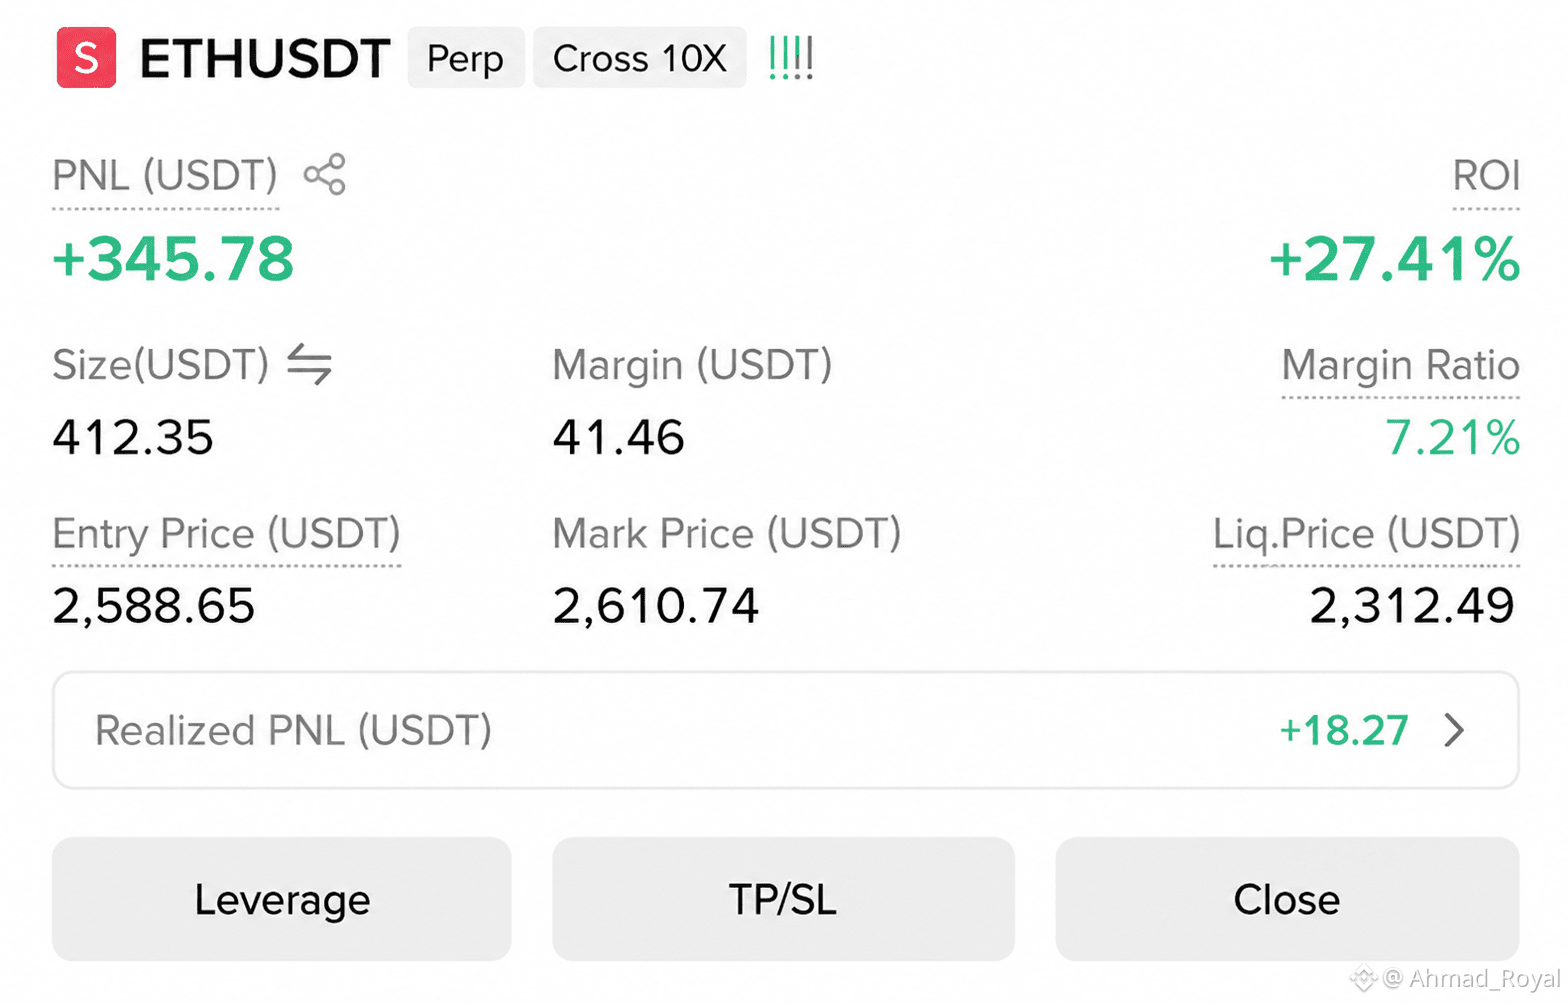Open the Leverage adjustment button
Image resolution: width=1568 pixels, height=1003 pixels.
pos(282,899)
